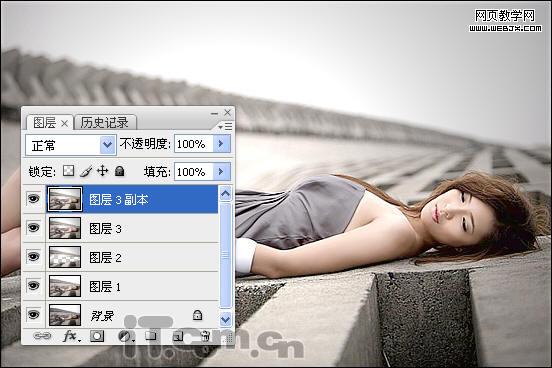Click the 填充 100% value field

[194, 171]
